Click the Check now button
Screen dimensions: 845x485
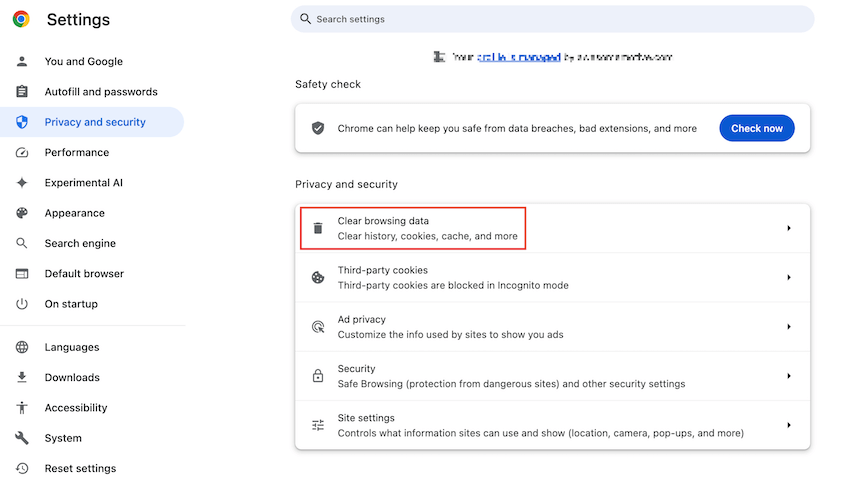[x=757, y=128]
